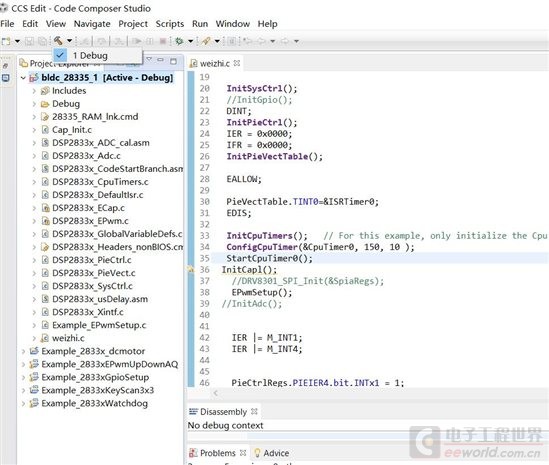
Task: Select Example_EPwmSetup.c file
Action: (x=99, y=325)
